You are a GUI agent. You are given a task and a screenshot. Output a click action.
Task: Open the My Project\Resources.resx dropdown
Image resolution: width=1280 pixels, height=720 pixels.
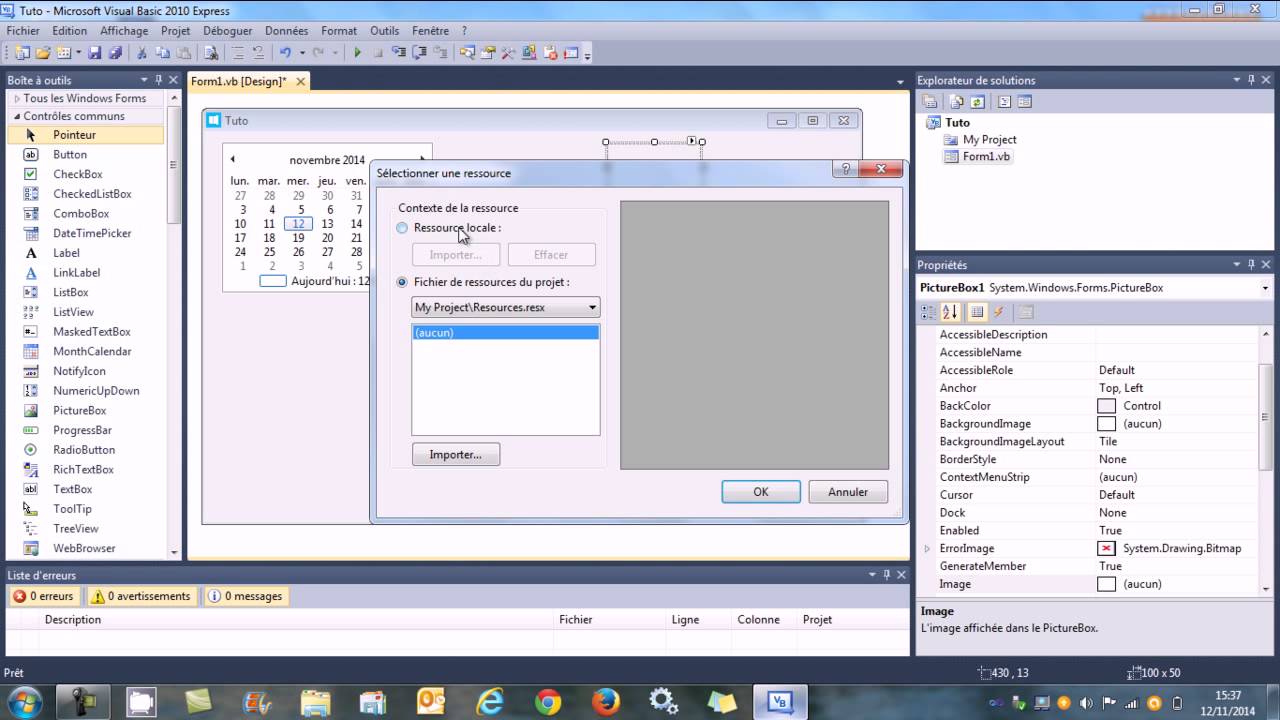pos(506,307)
